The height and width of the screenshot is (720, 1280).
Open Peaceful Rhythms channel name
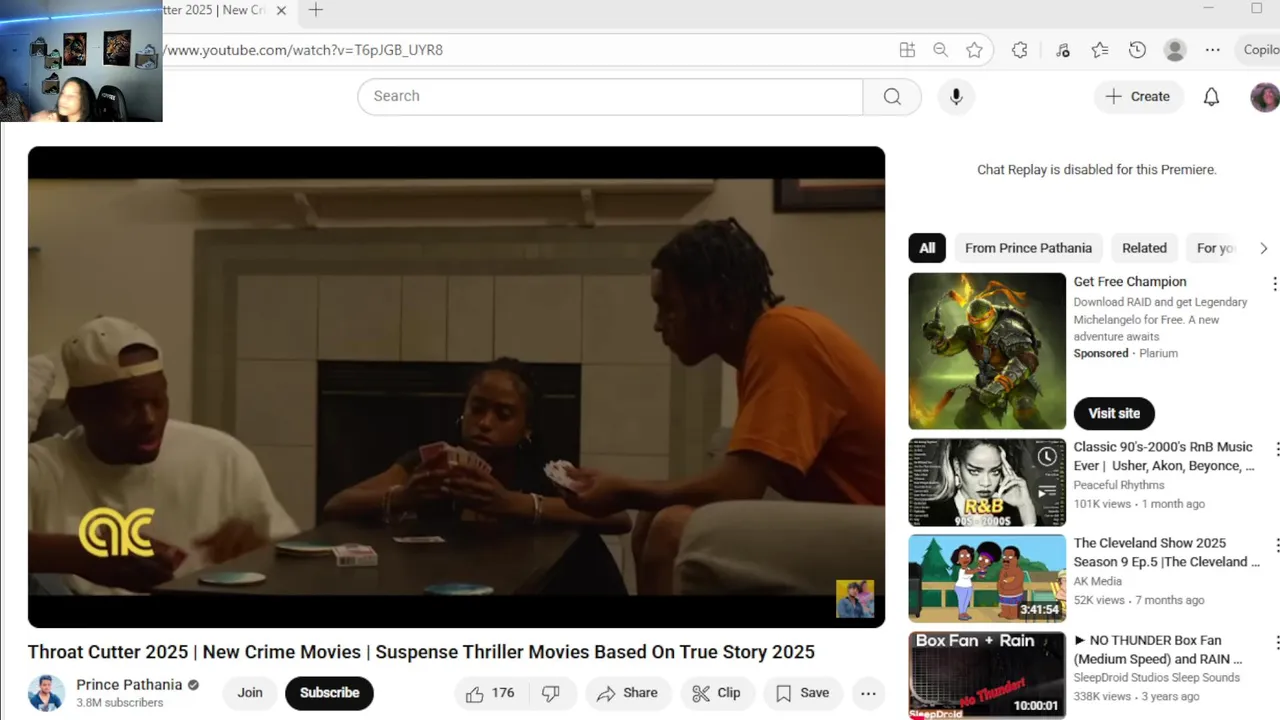coord(1119,485)
